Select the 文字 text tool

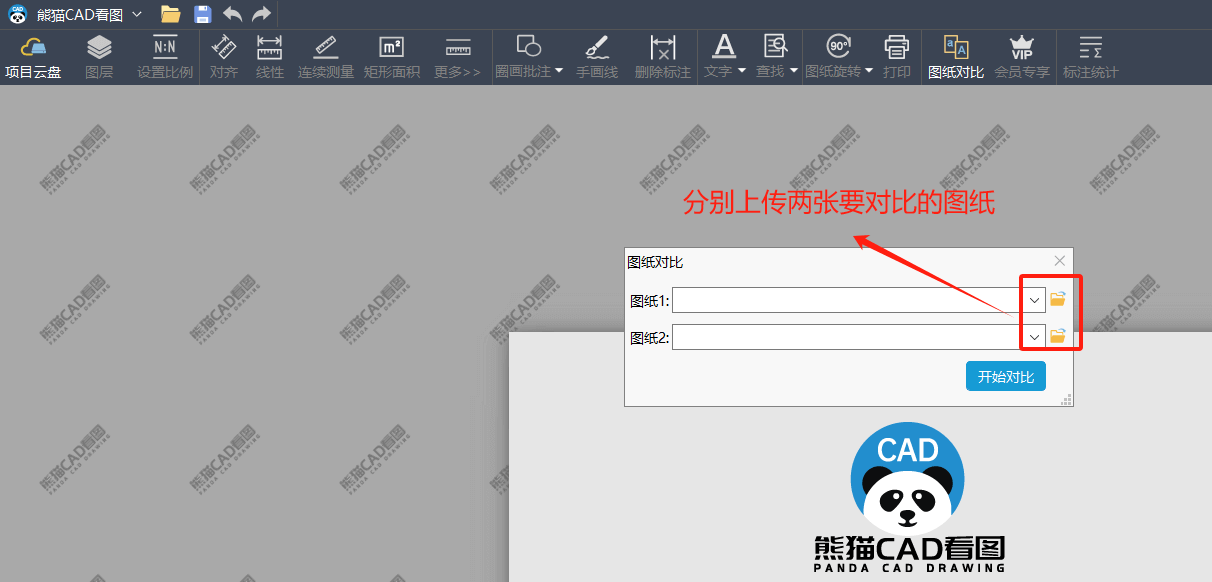click(x=720, y=57)
